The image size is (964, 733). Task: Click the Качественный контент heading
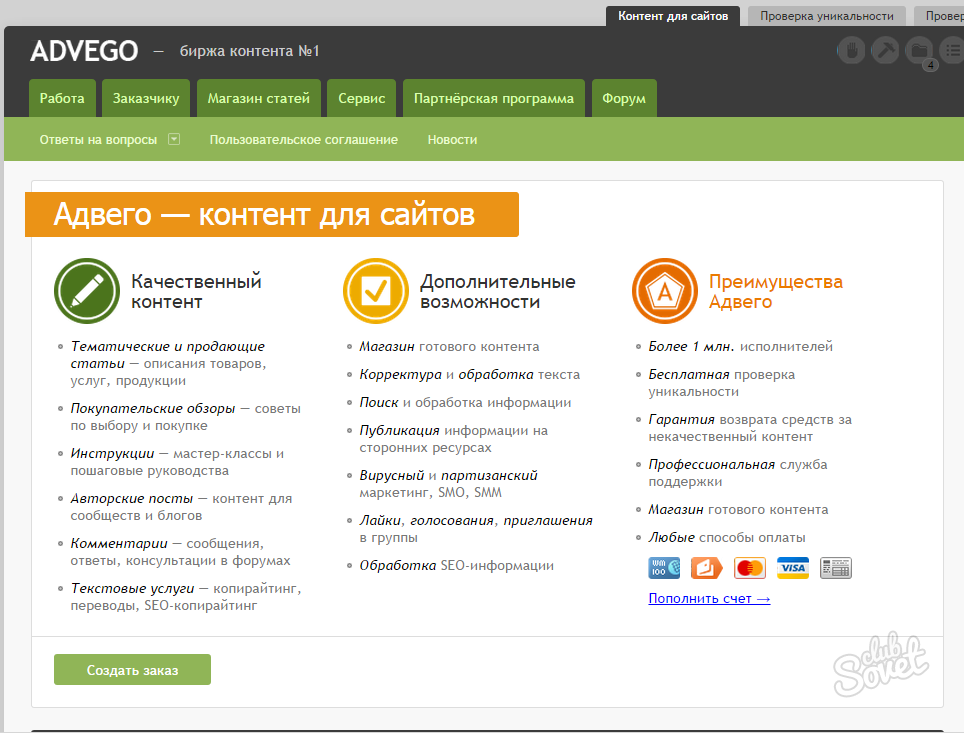(x=196, y=291)
